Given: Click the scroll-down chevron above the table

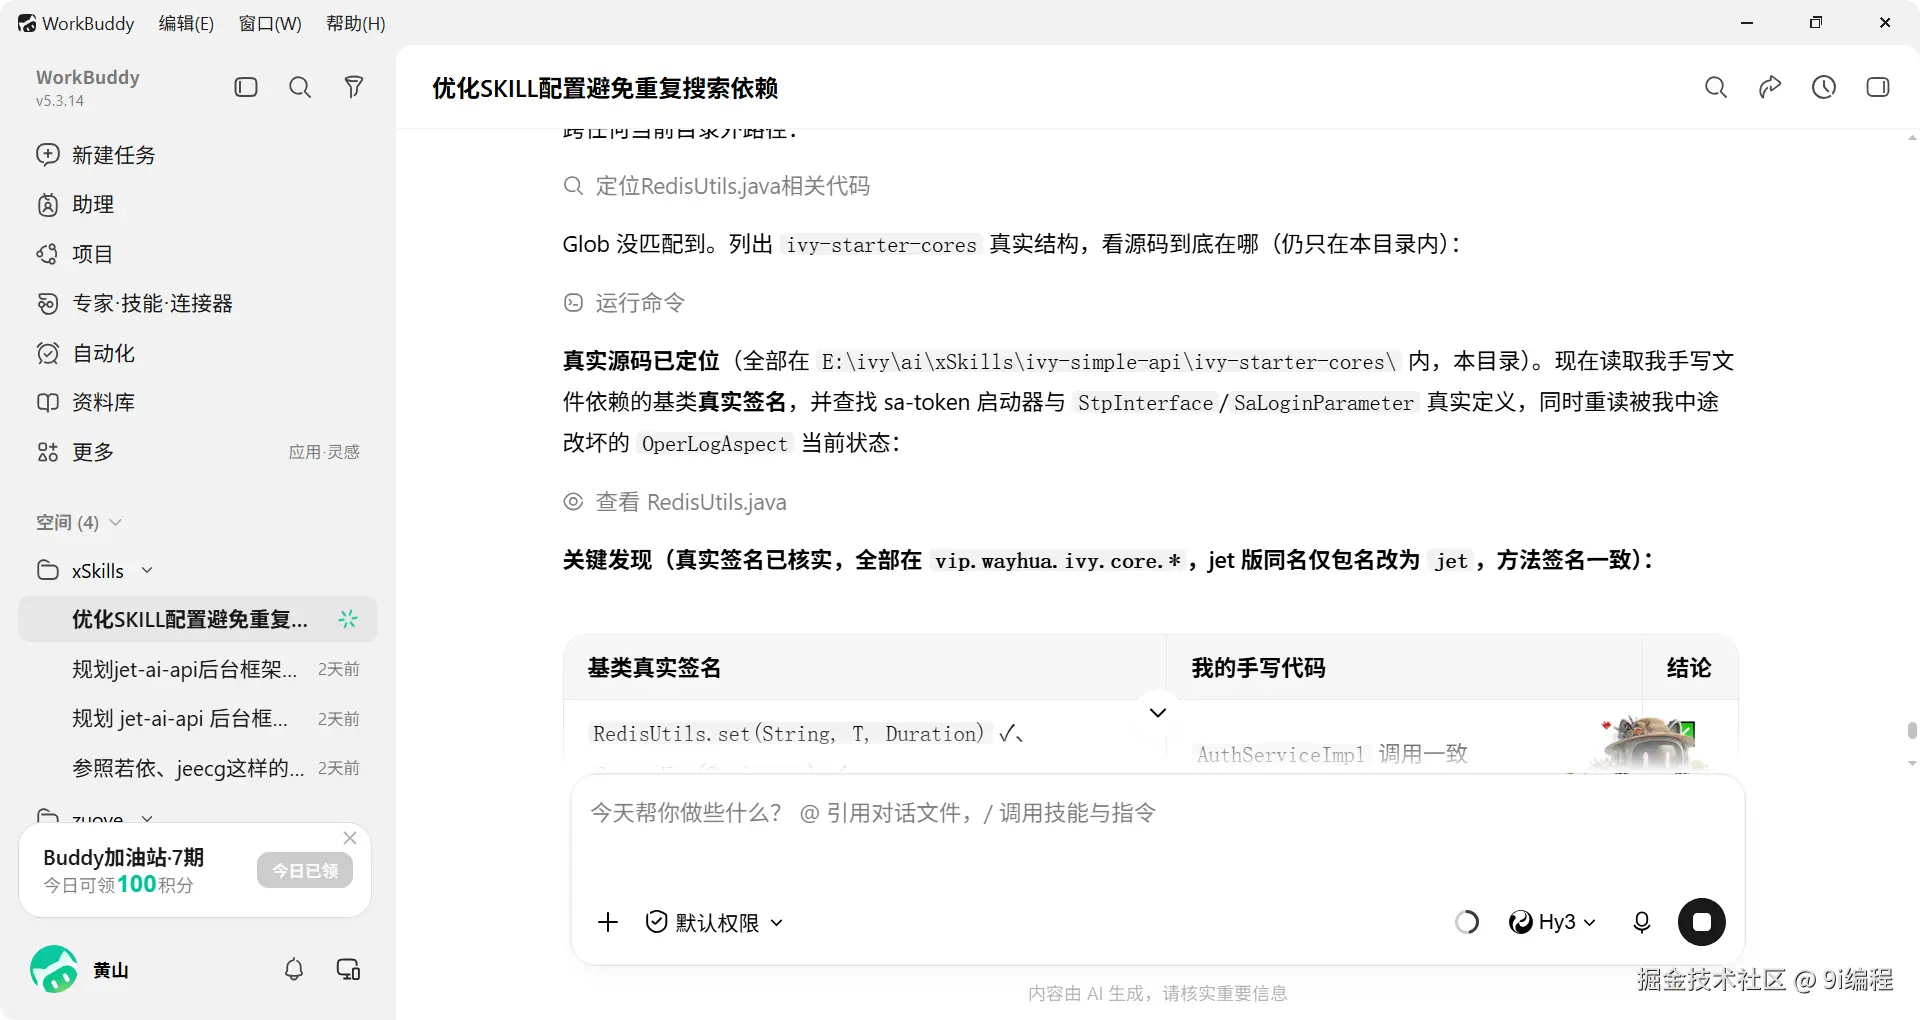Looking at the screenshot, I should click(1158, 713).
